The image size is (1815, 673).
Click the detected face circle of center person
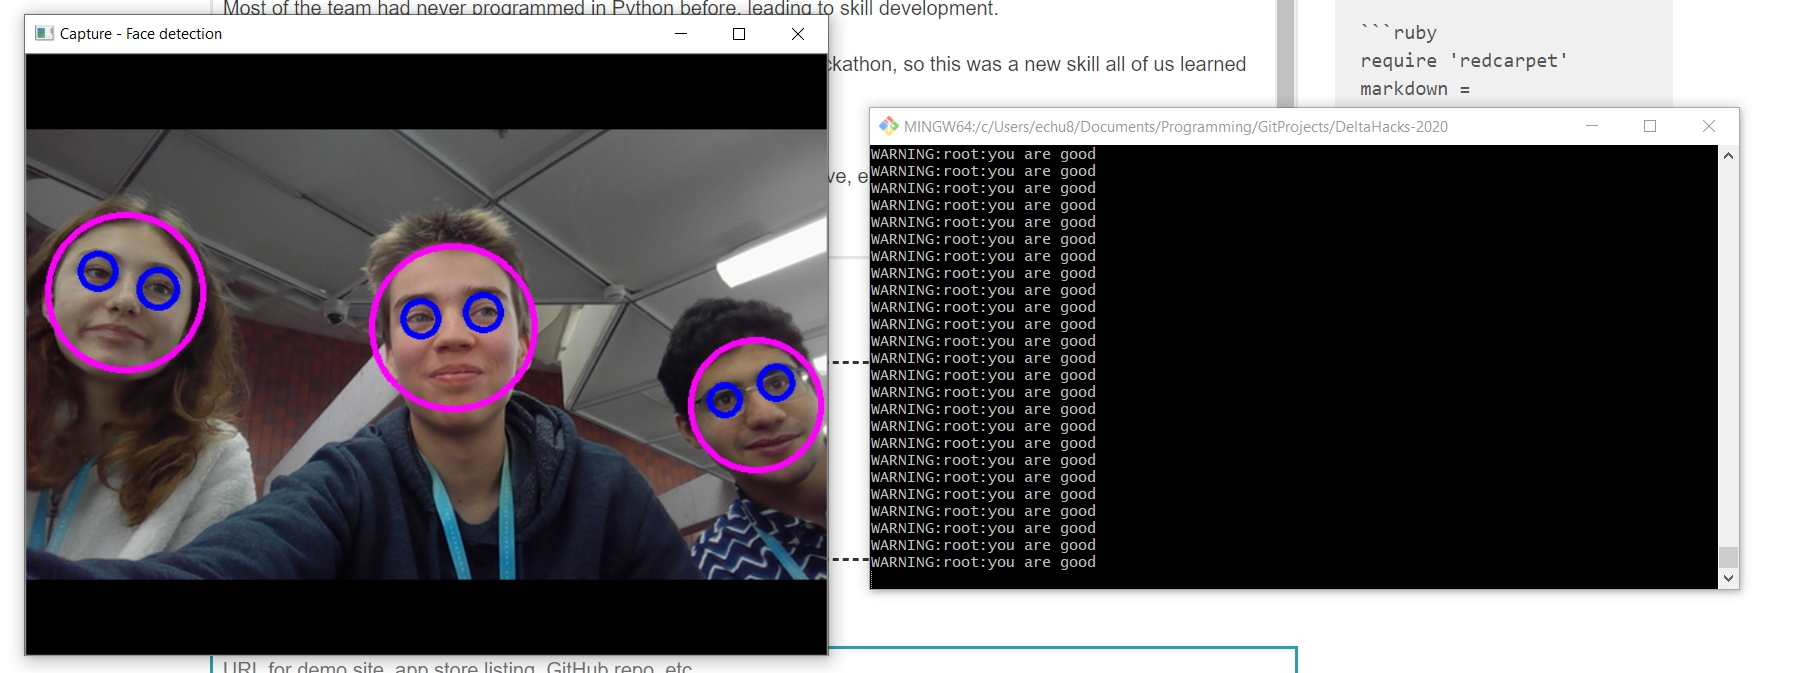(x=453, y=327)
